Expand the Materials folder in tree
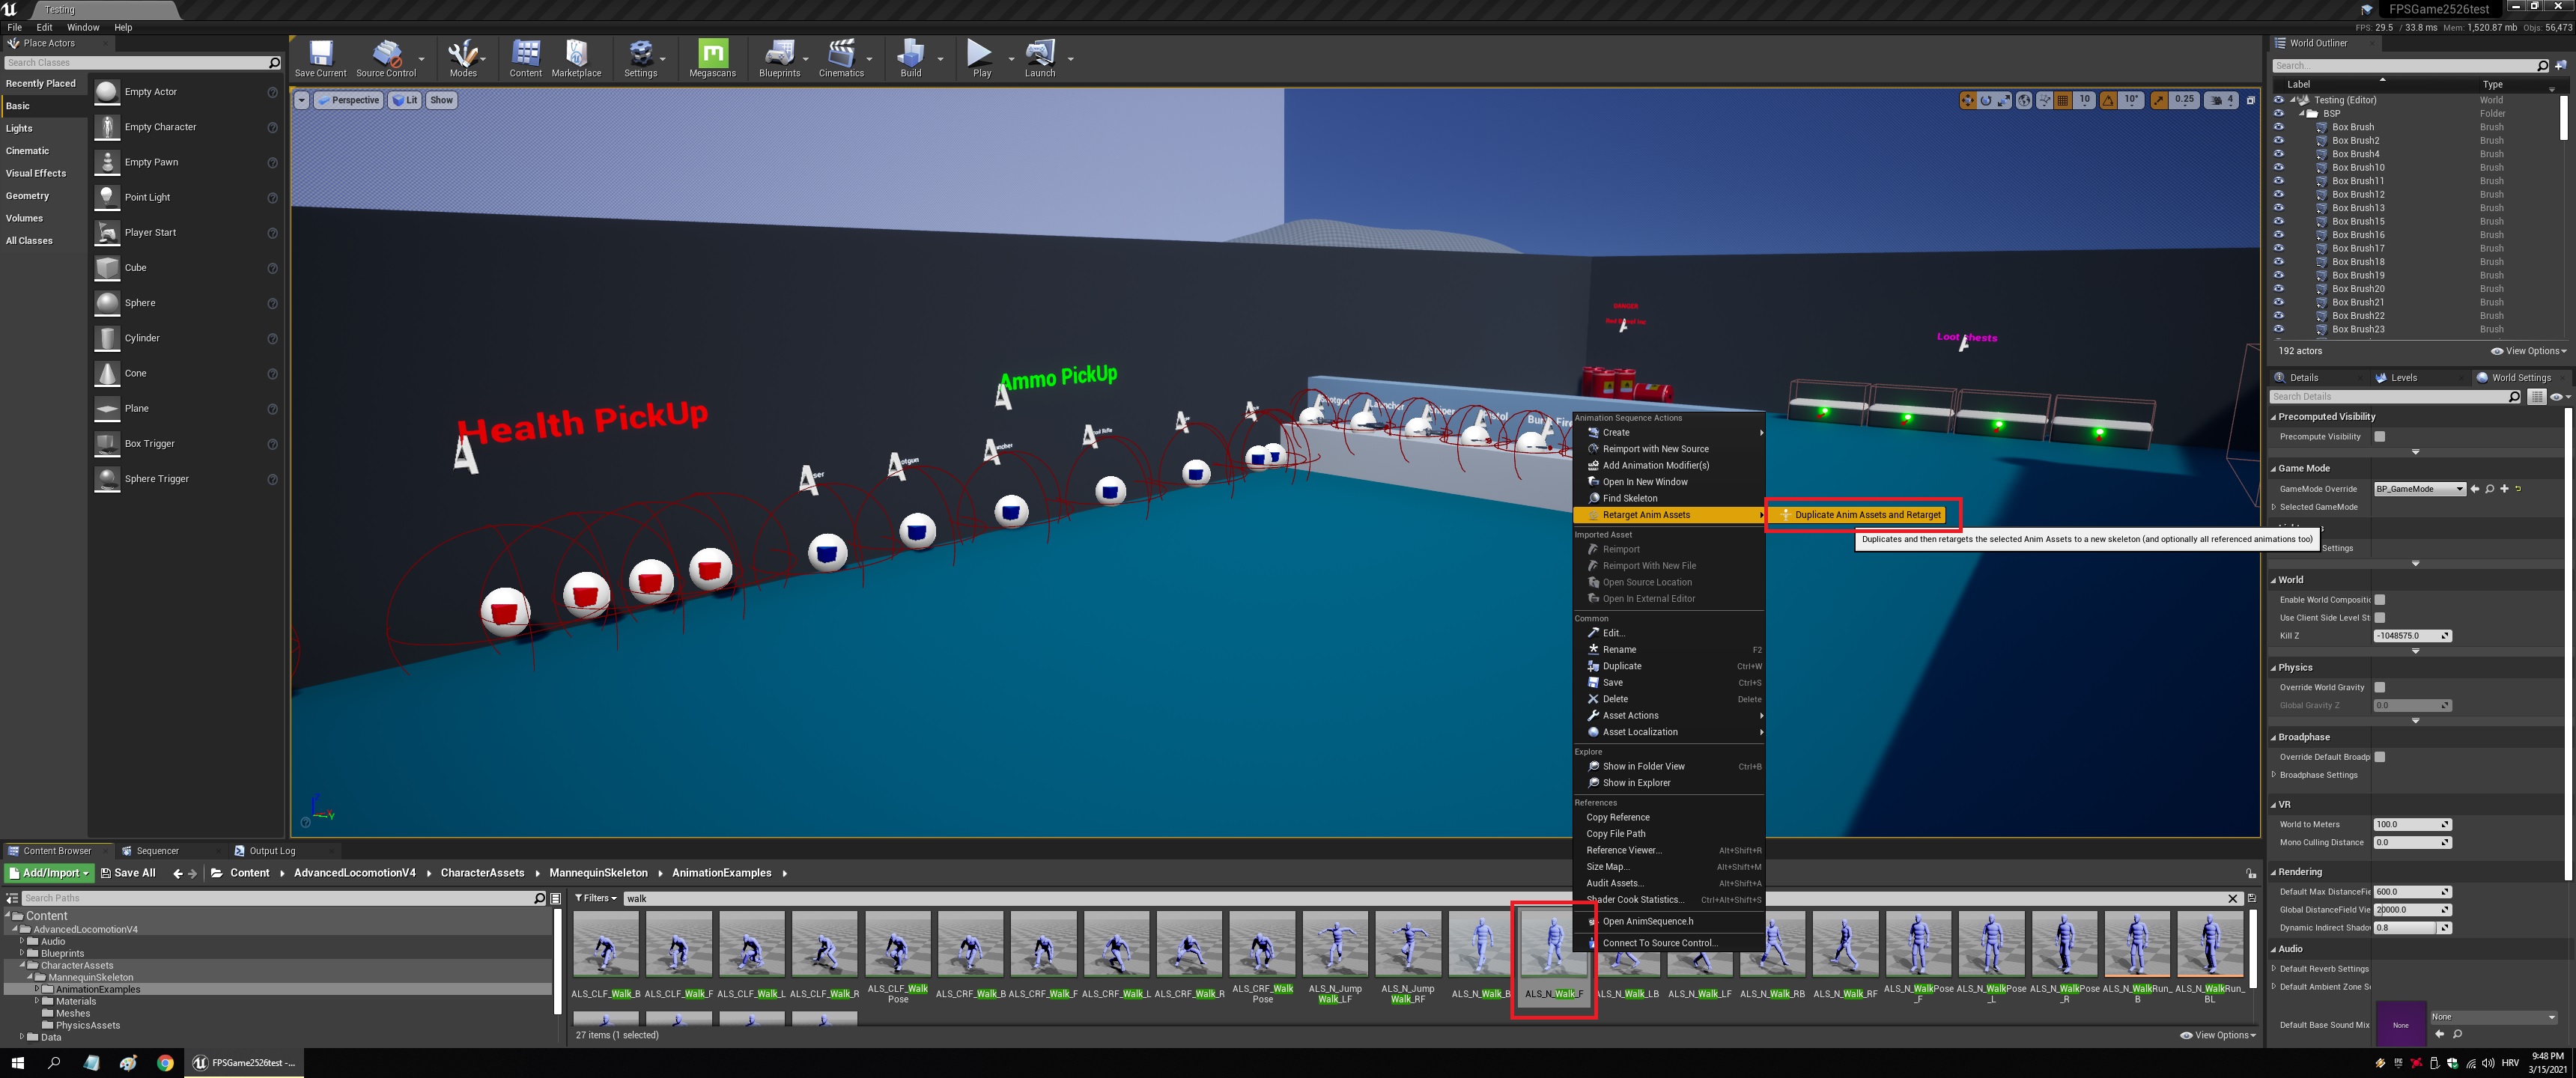 37,1001
